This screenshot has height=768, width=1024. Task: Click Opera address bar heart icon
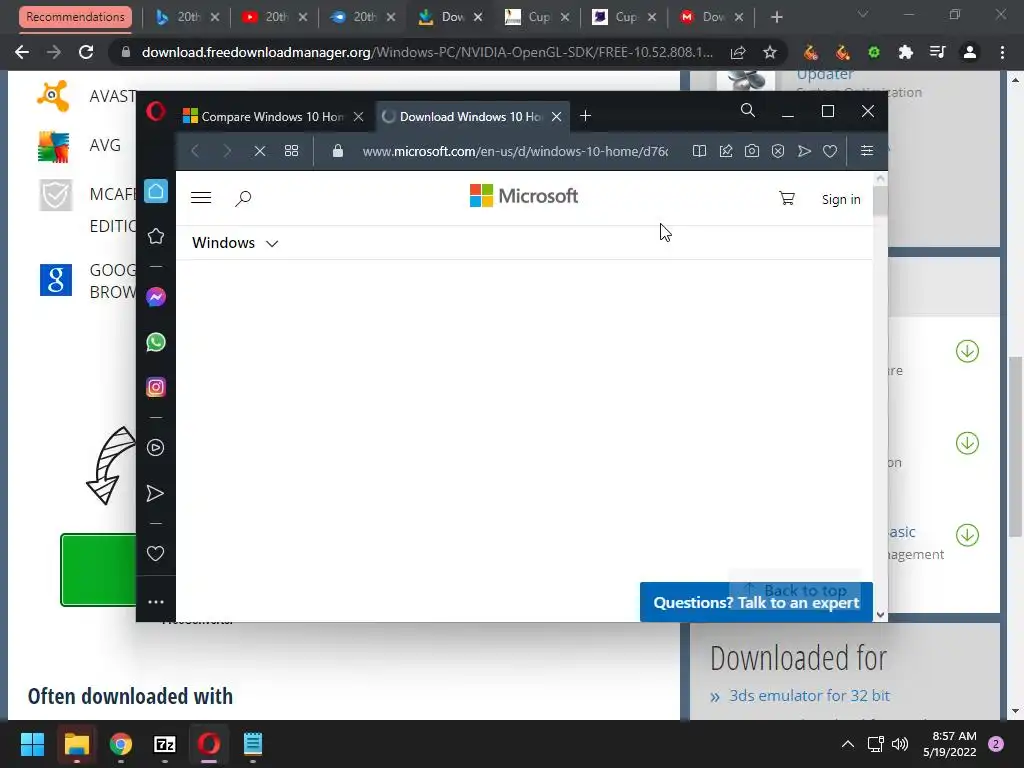[x=830, y=151]
